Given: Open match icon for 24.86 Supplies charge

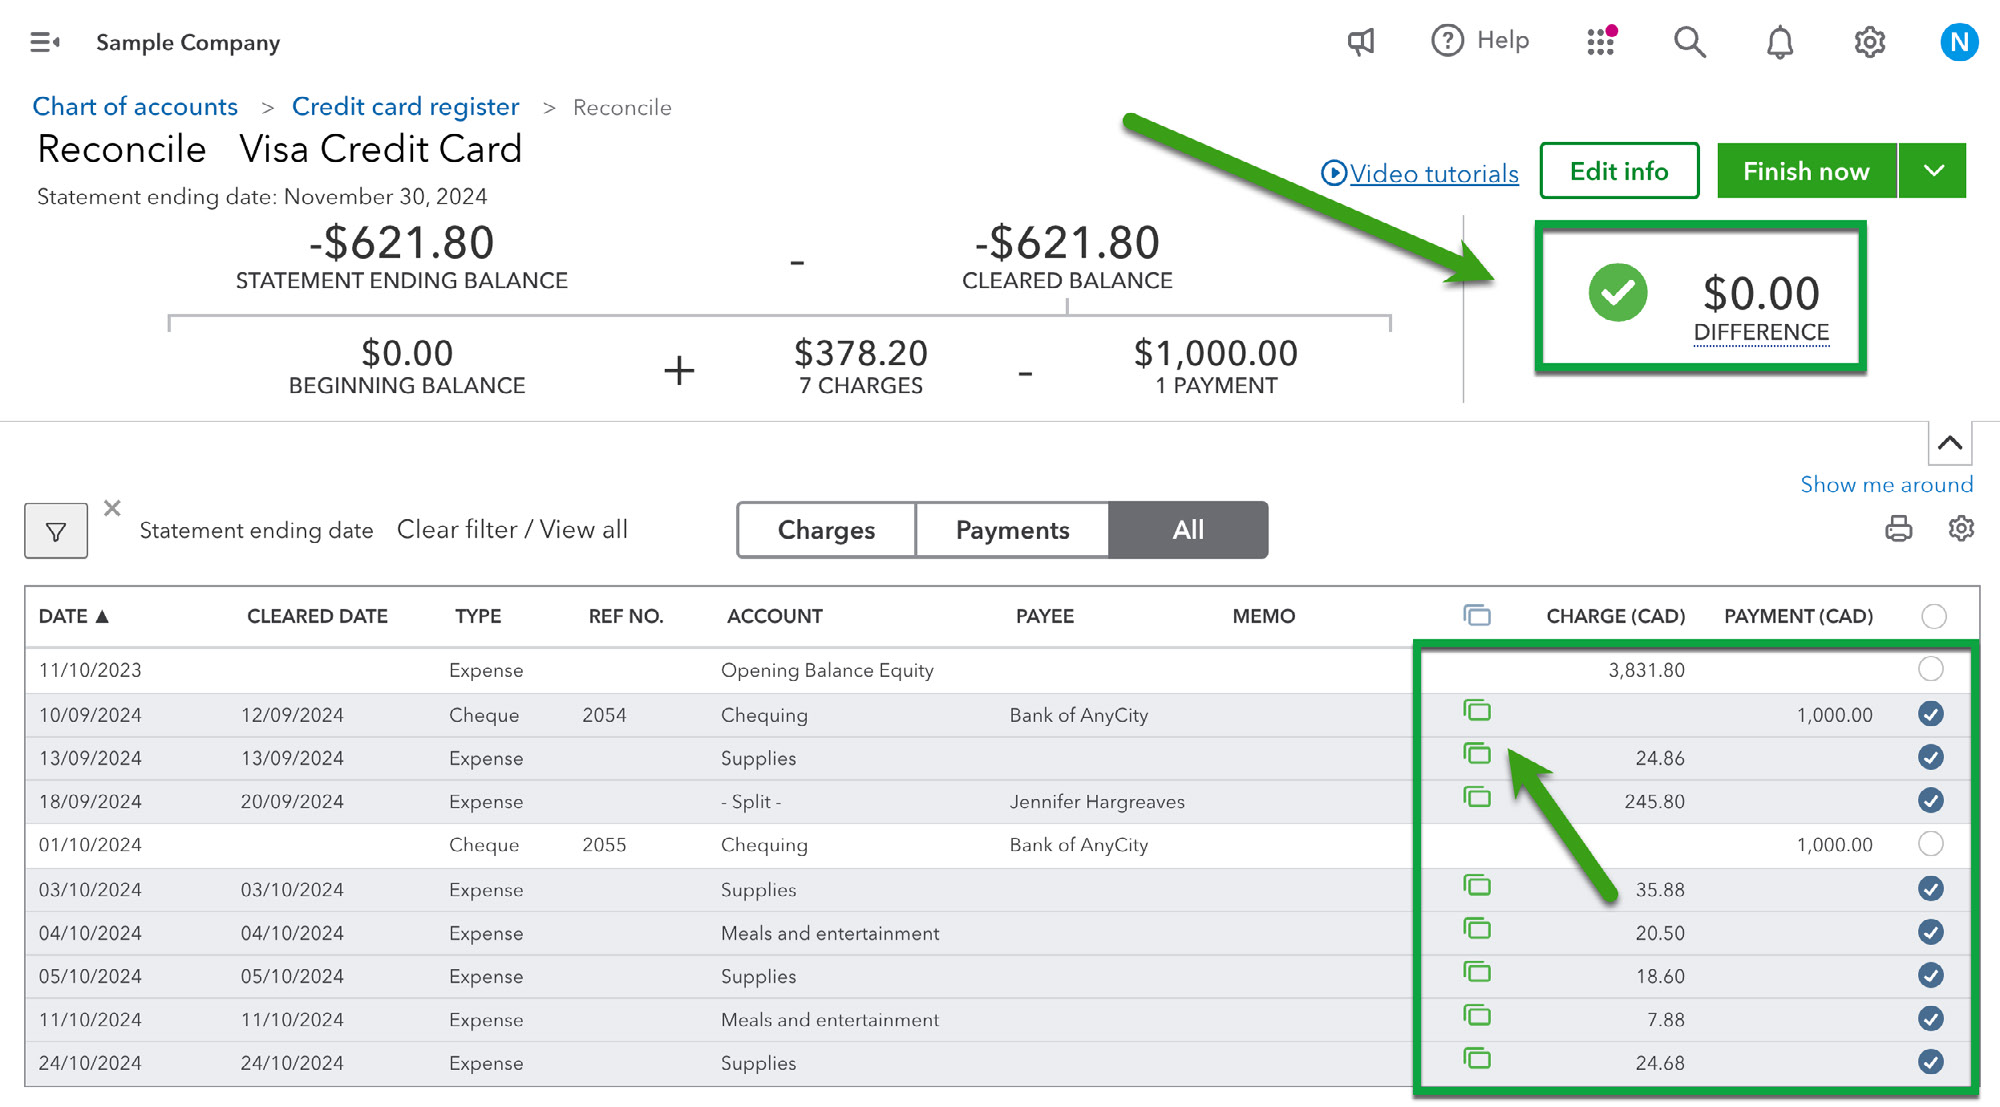Looking at the screenshot, I should tap(1477, 754).
